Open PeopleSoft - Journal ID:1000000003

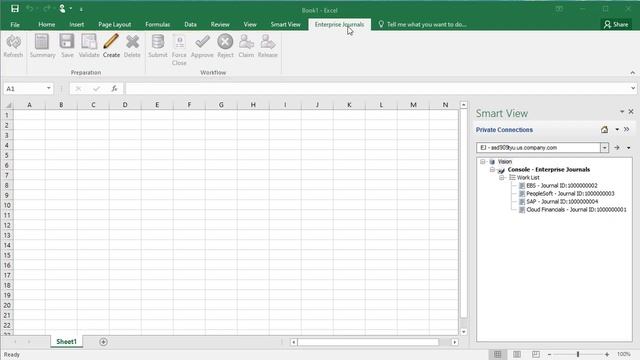570,193
